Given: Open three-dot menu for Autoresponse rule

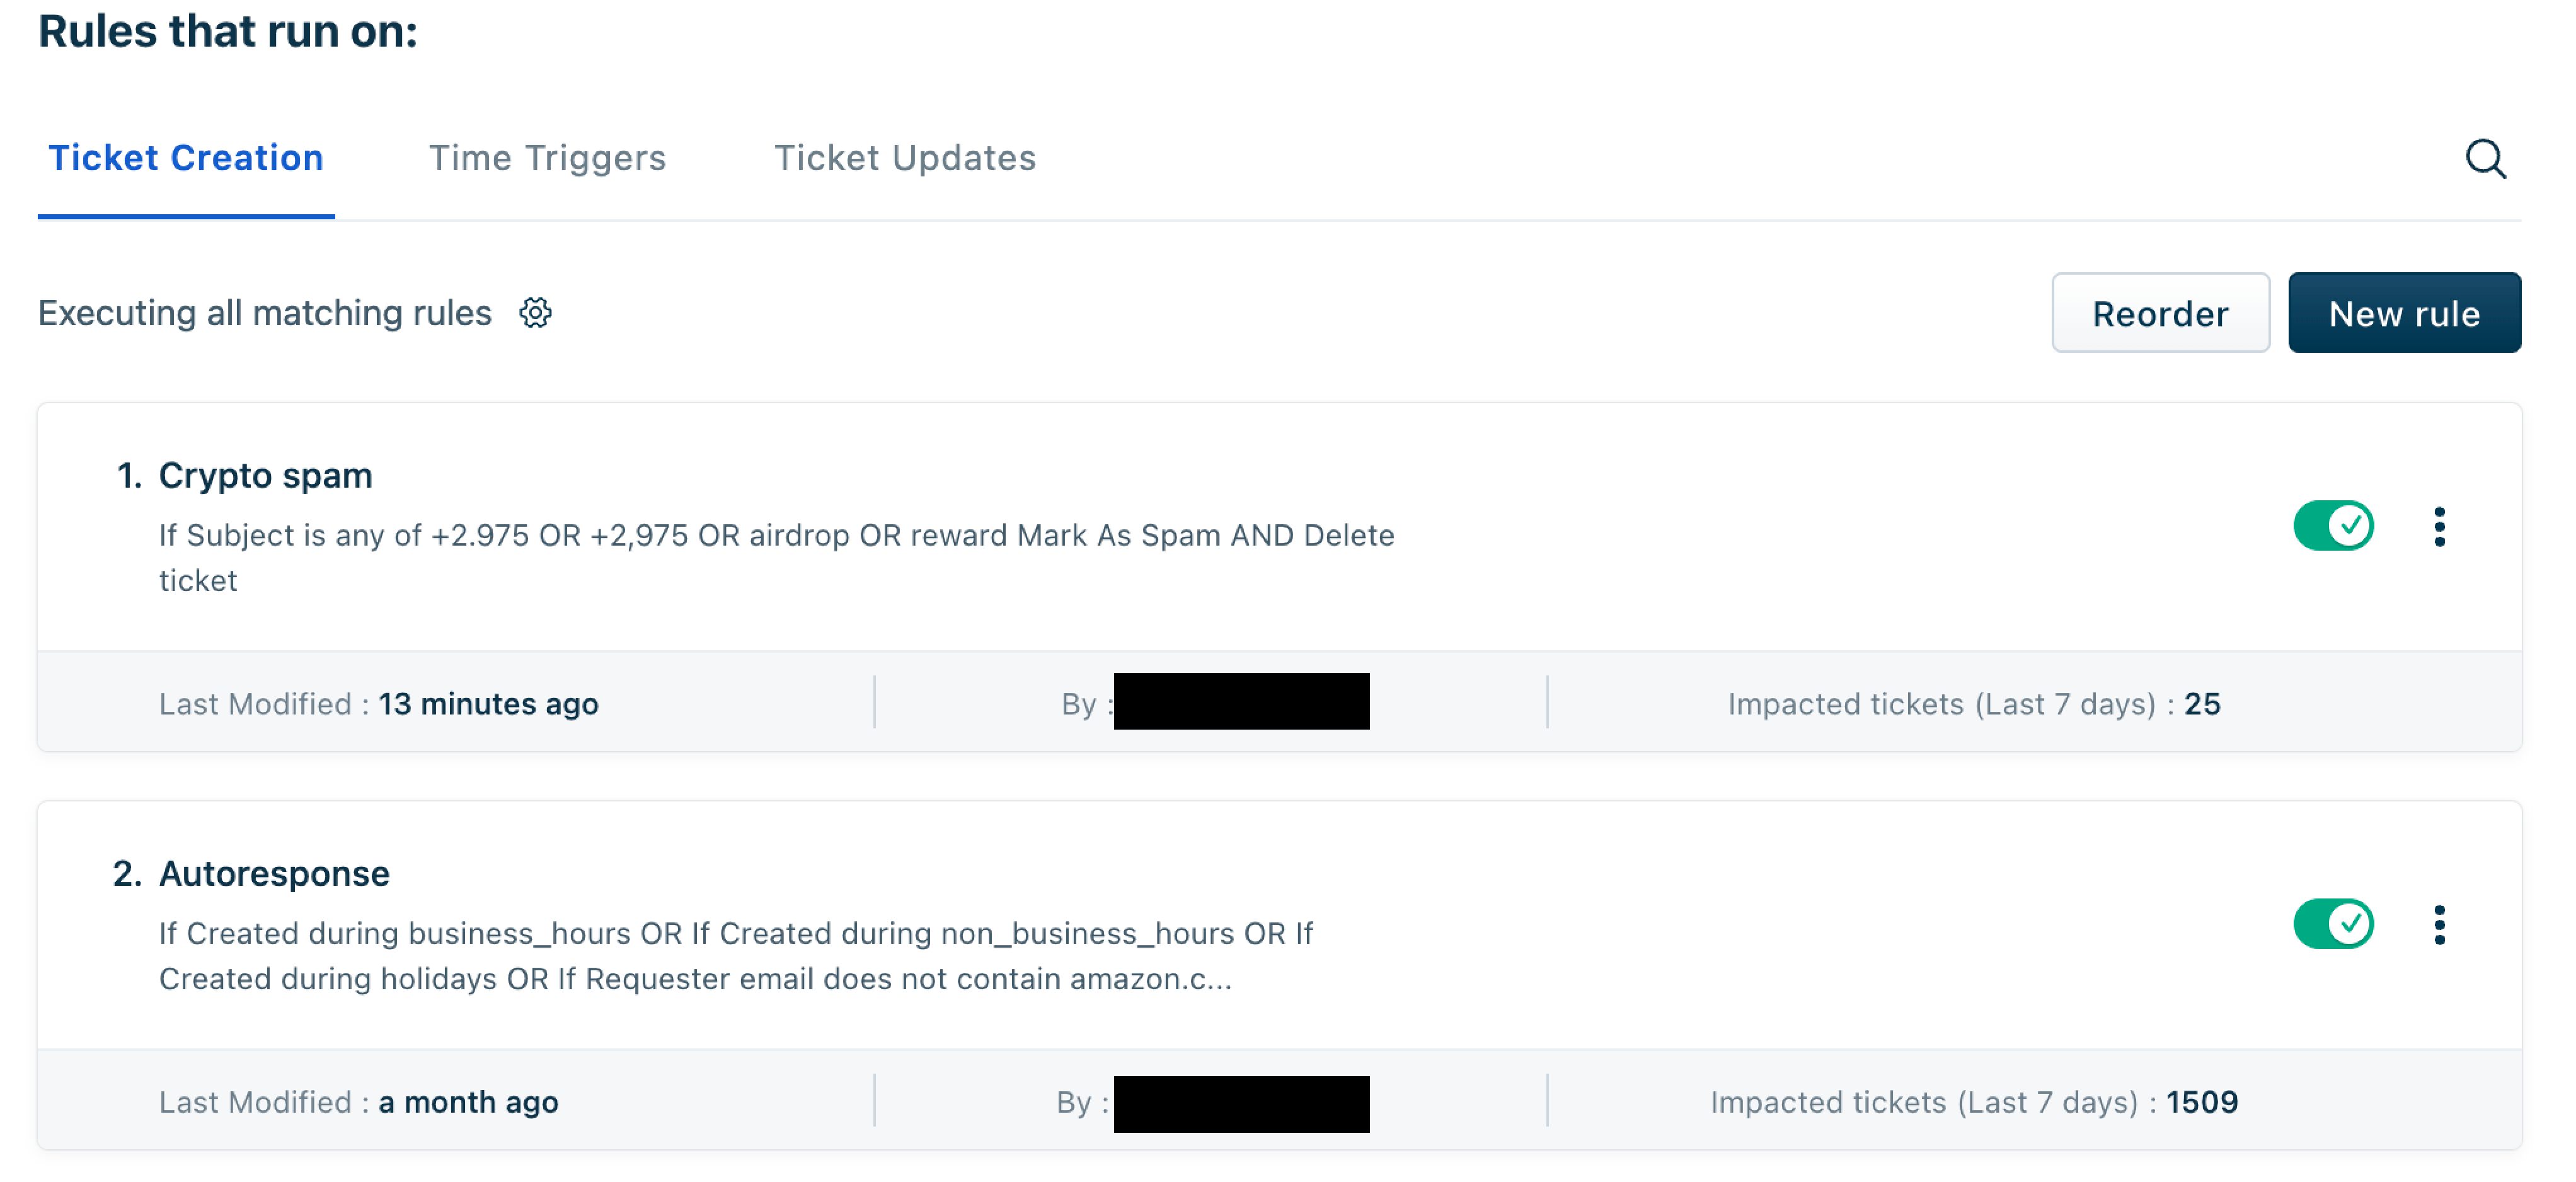Looking at the screenshot, I should [2439, 924].
